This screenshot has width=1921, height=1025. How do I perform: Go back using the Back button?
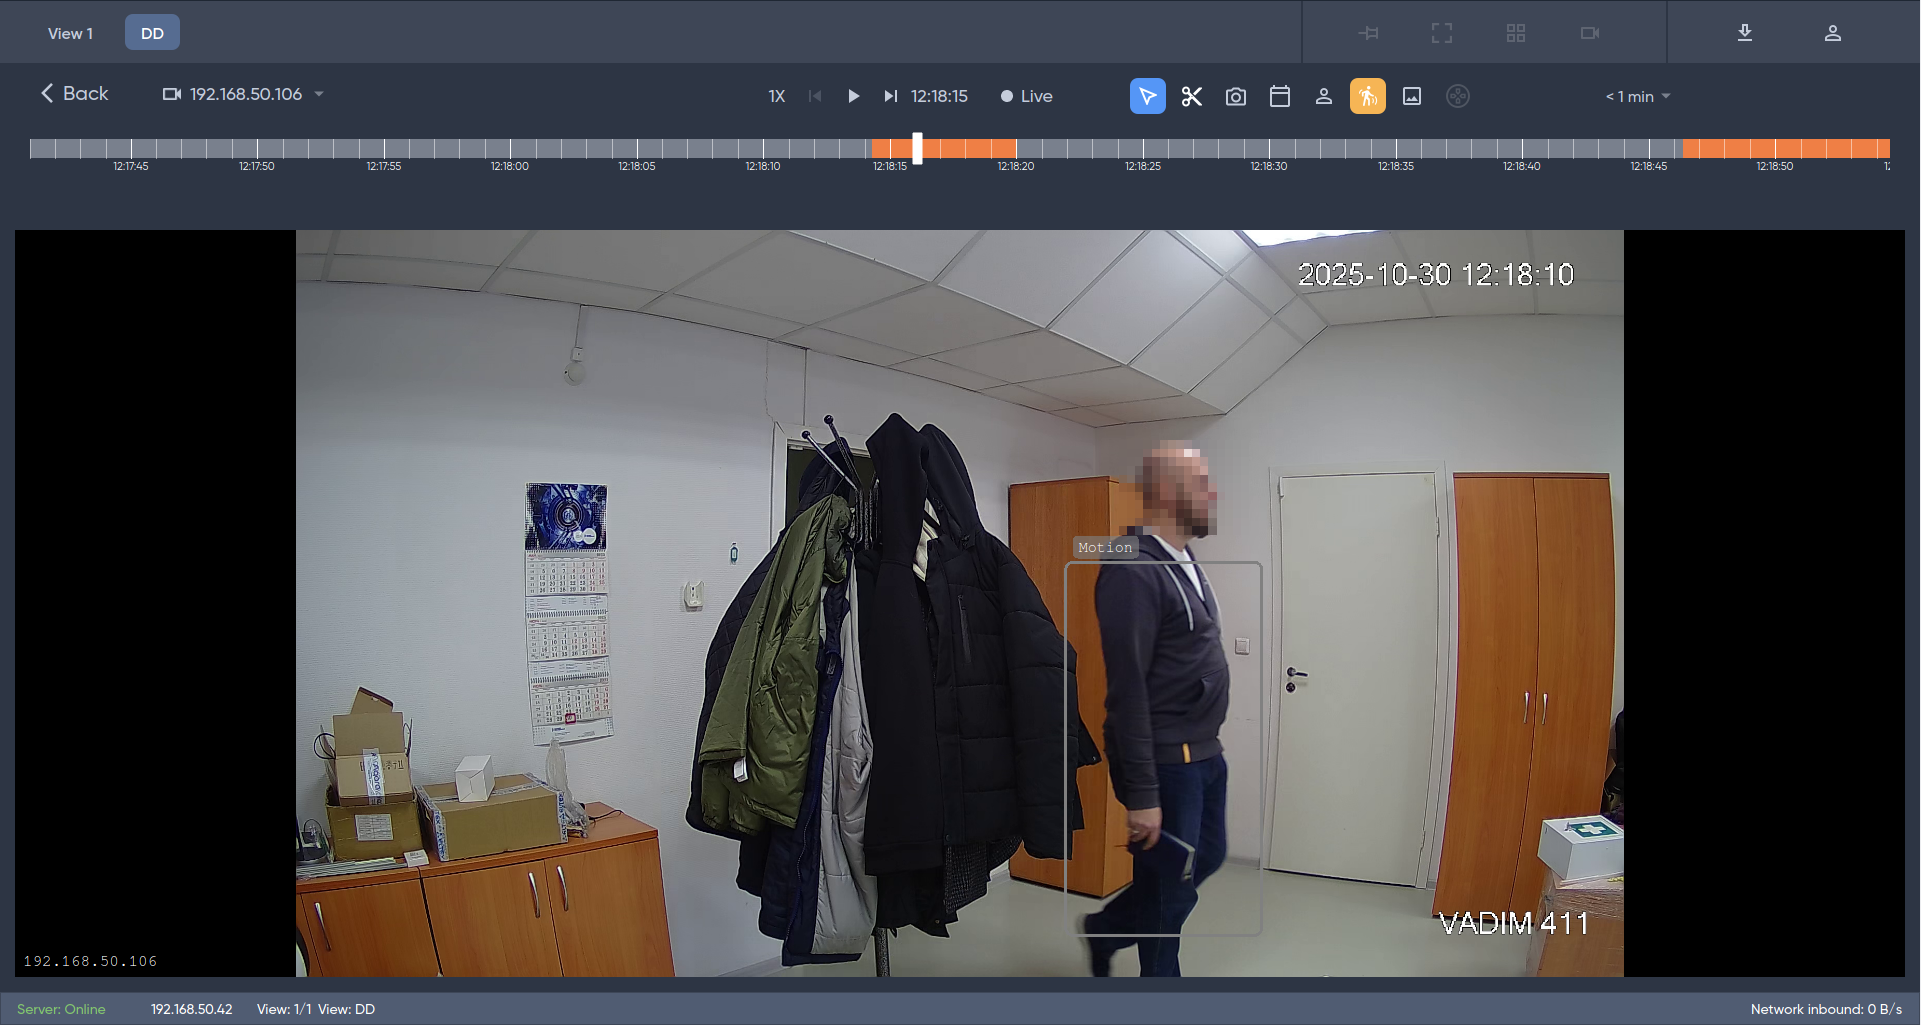click(74, 94)
